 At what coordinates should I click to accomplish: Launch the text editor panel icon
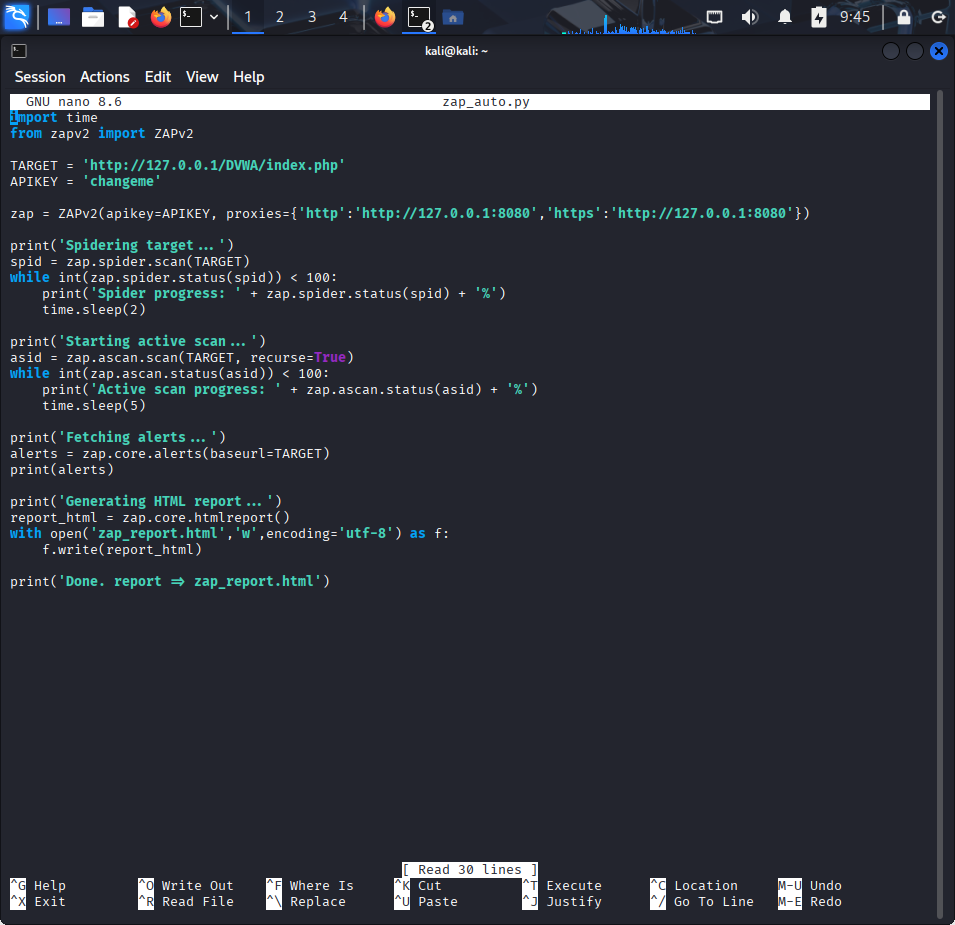pyautogui.click(x=127, y=17)
